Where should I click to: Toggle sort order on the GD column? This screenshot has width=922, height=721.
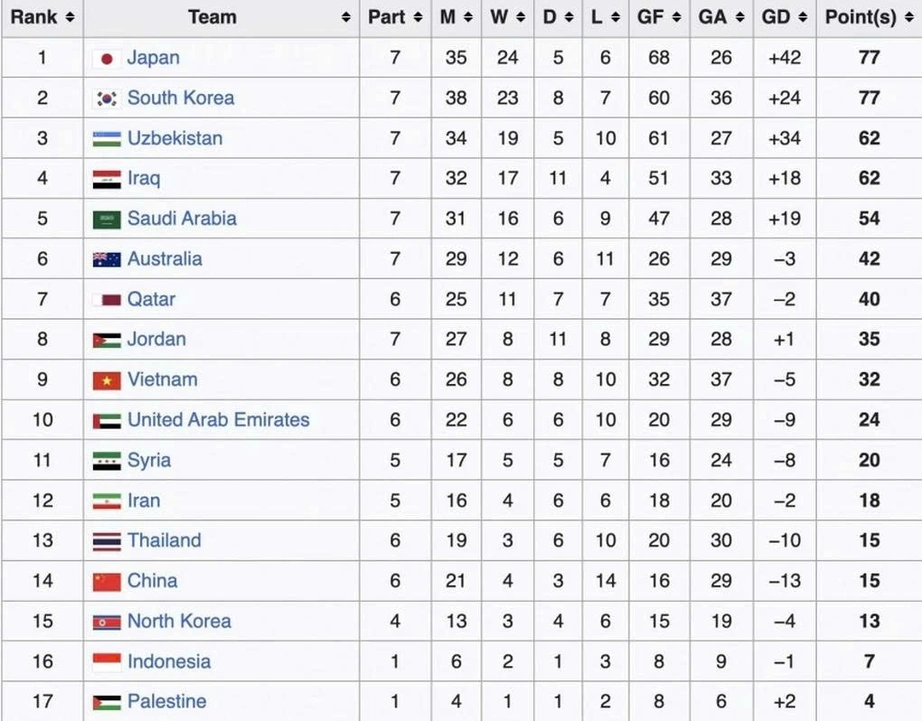tap(800, 17)
